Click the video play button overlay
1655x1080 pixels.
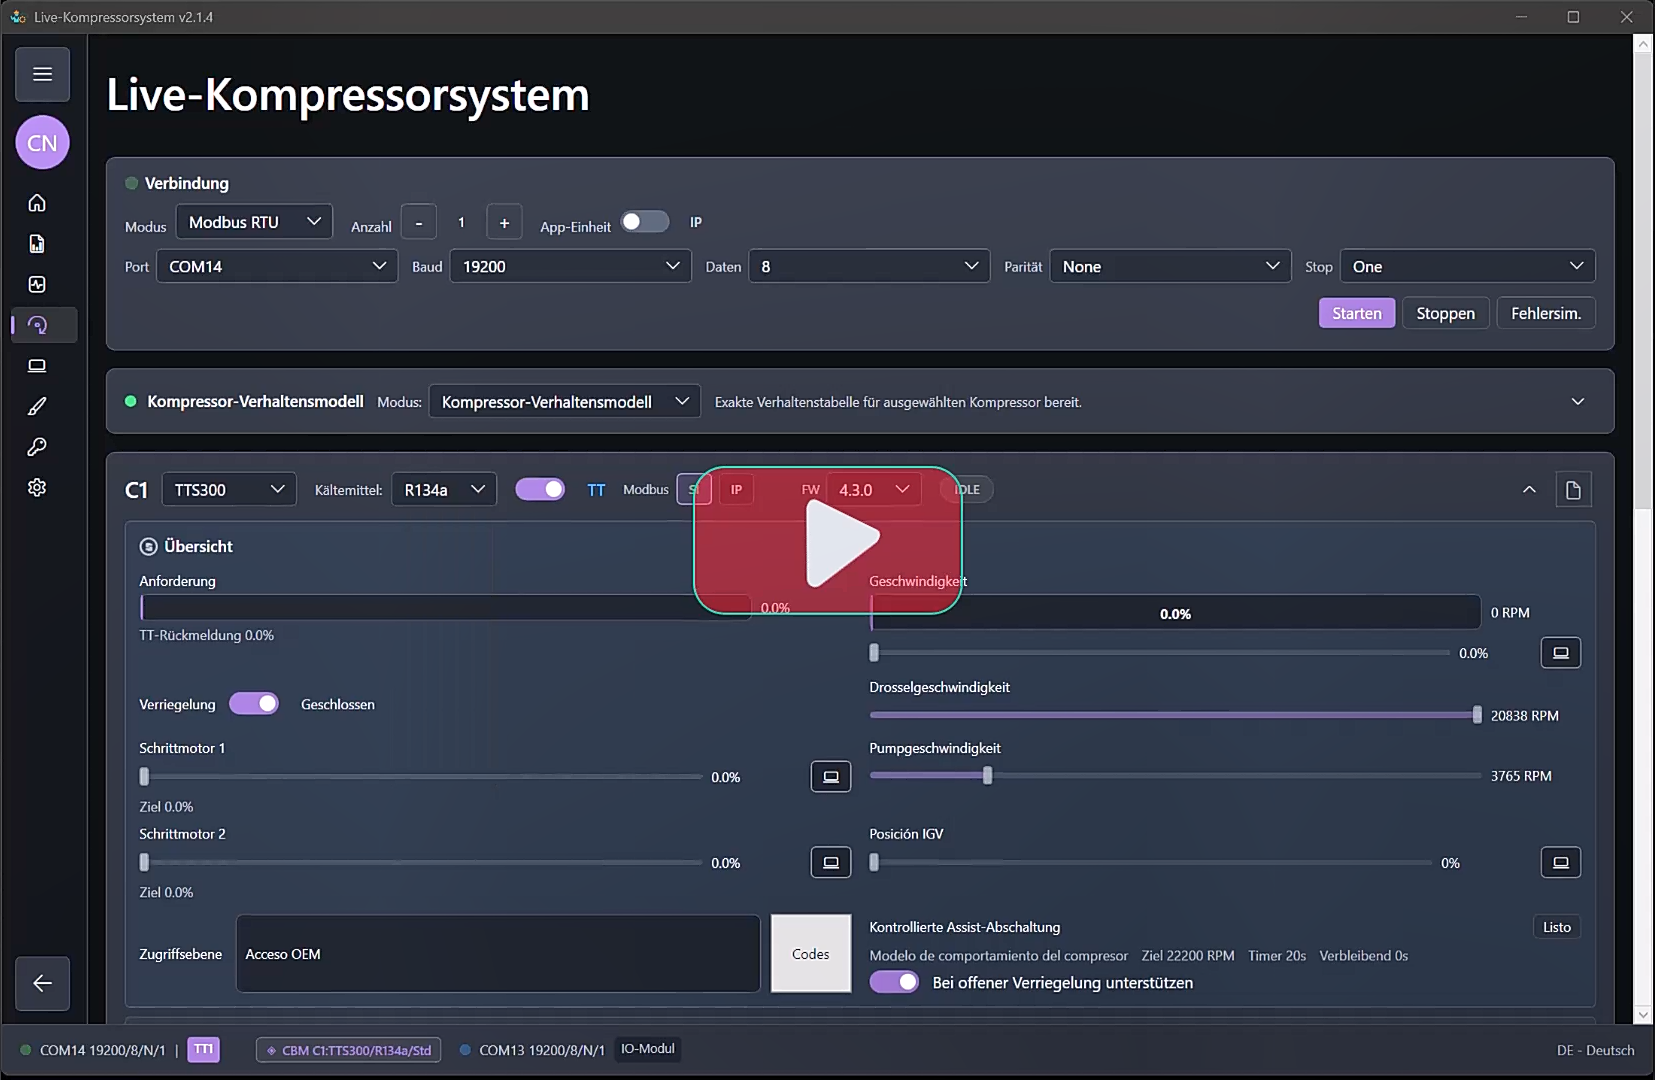click(828, 540)
